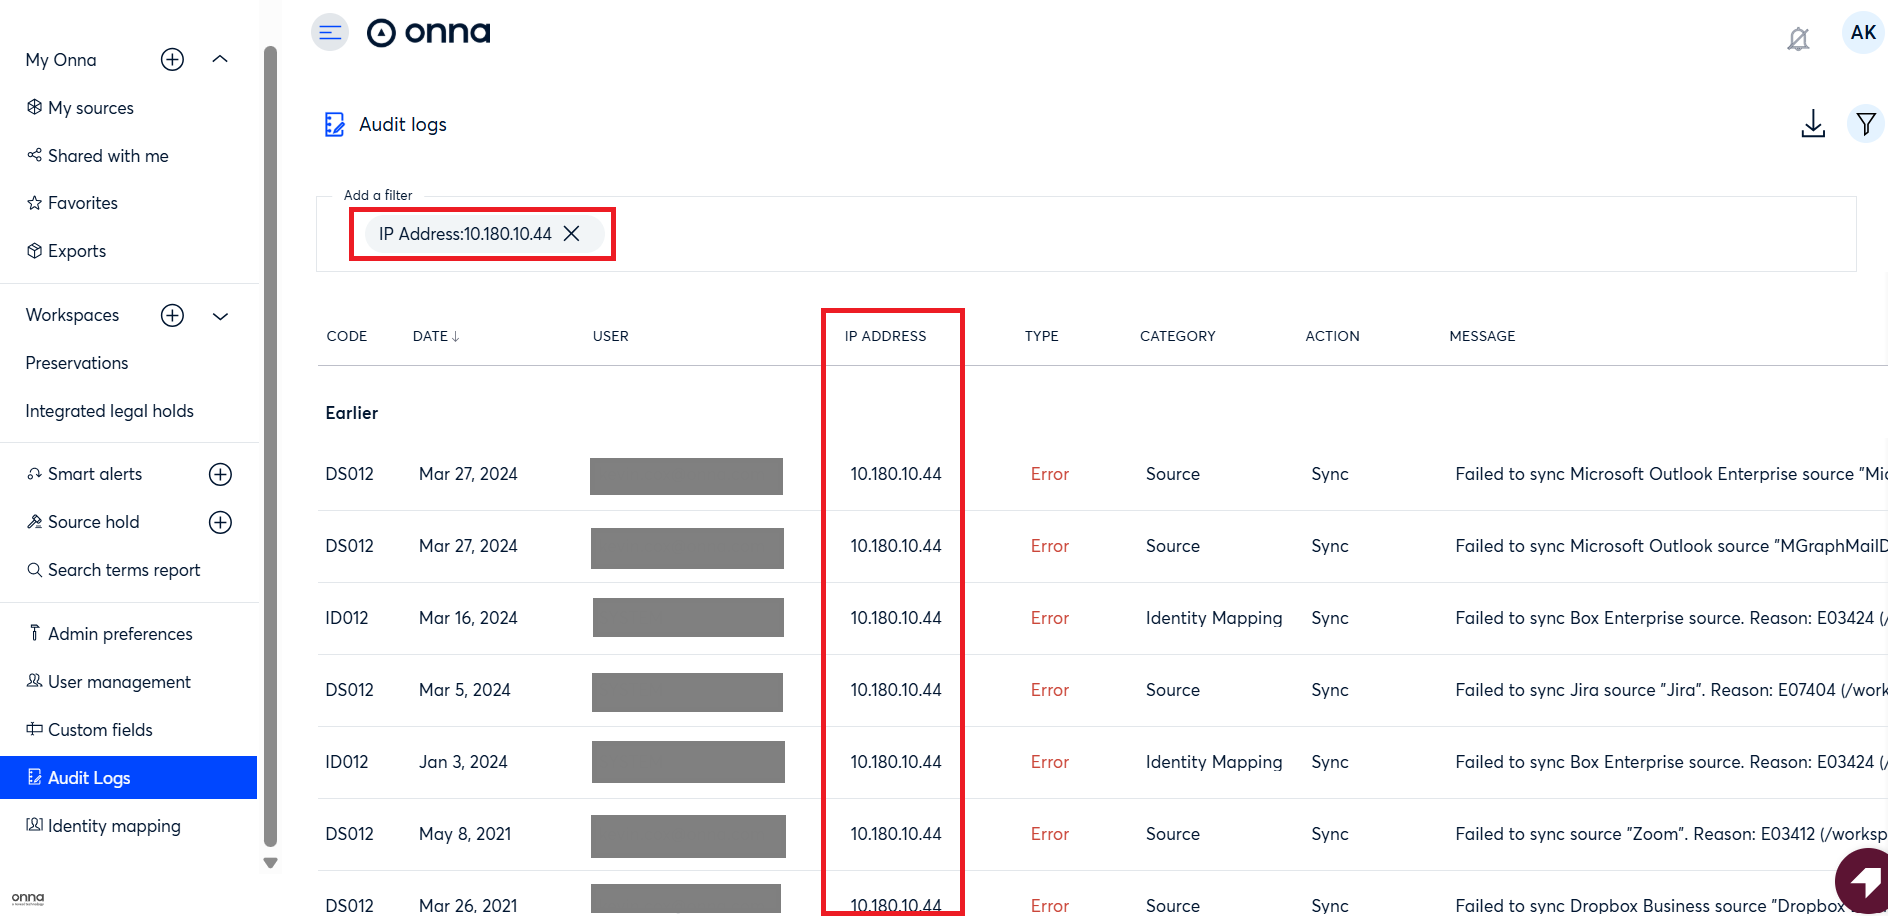Screen dimensions: 1888x916
Task: Expand the Workspaces section chevron
Action: tap(220, 316)
